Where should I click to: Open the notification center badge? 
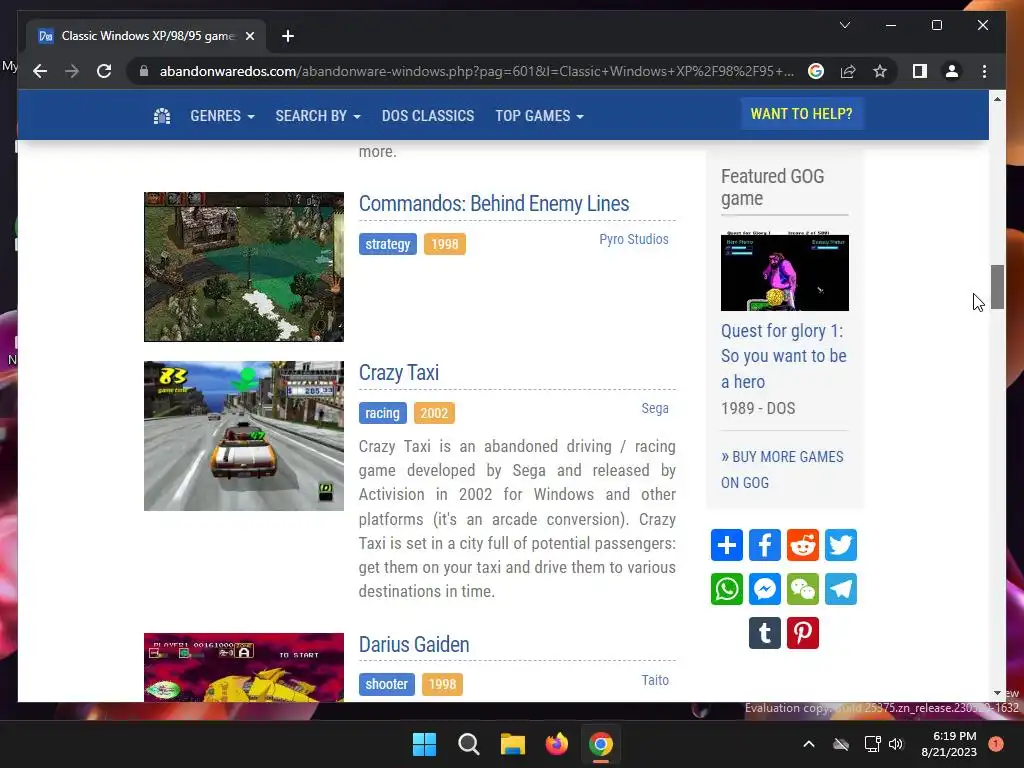996,744
